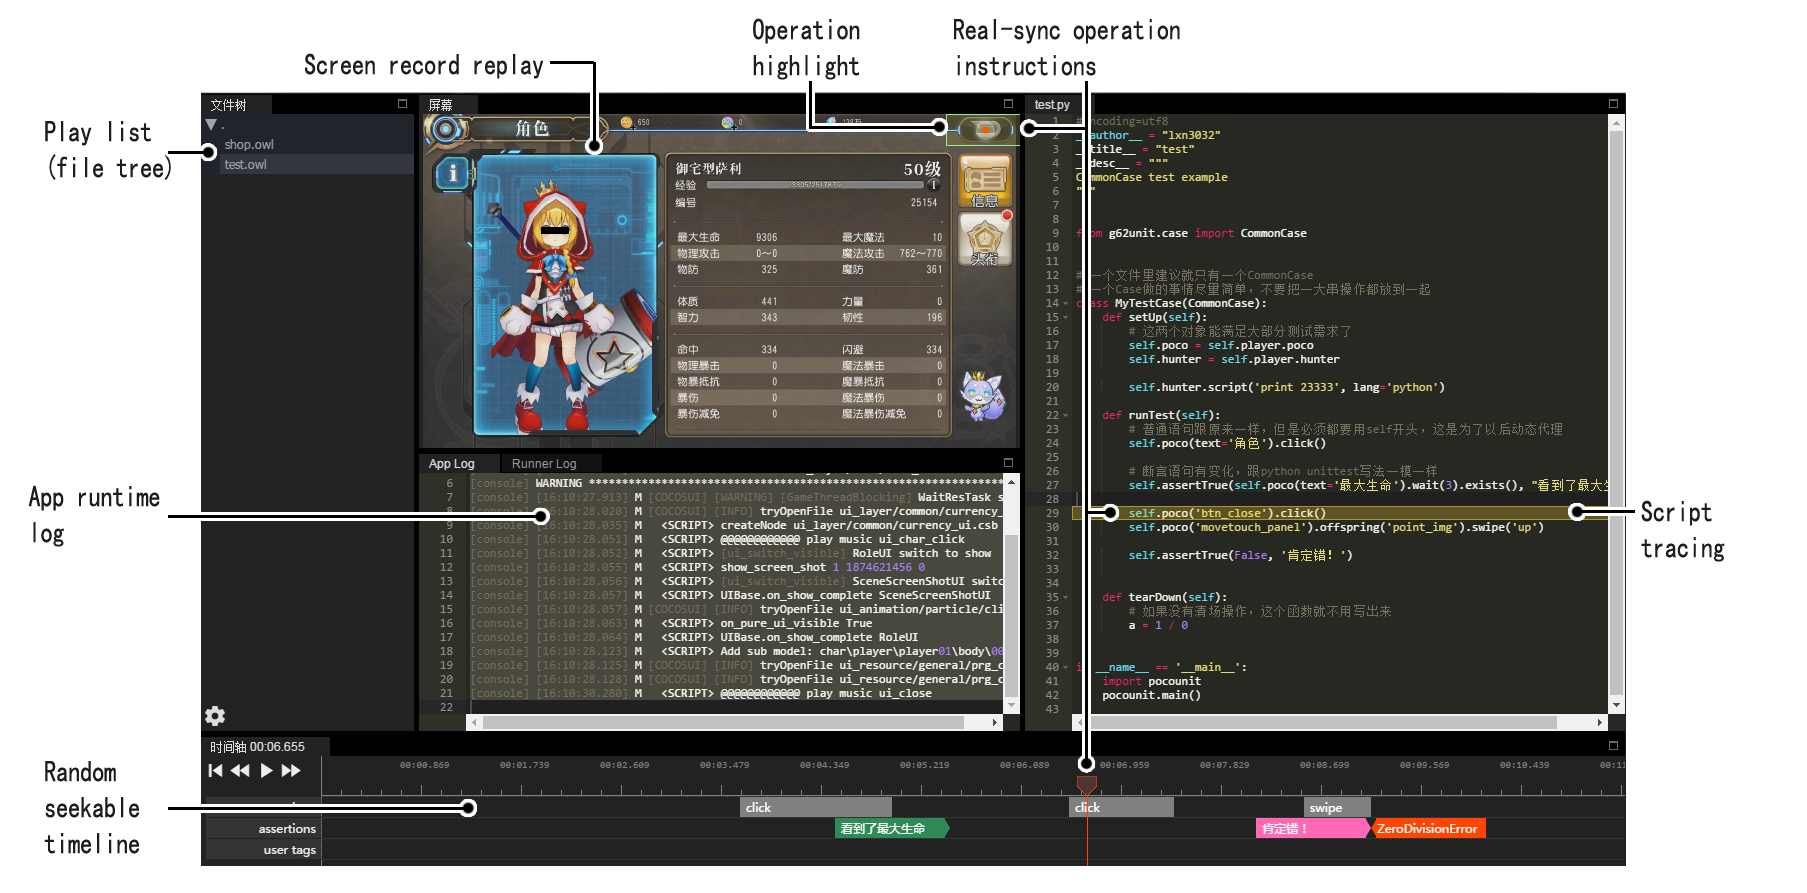Screen dimensions: 1807x893
Task: Maximize the 屏幕 screen replay panel
Action: click(x=1008, y=104)
